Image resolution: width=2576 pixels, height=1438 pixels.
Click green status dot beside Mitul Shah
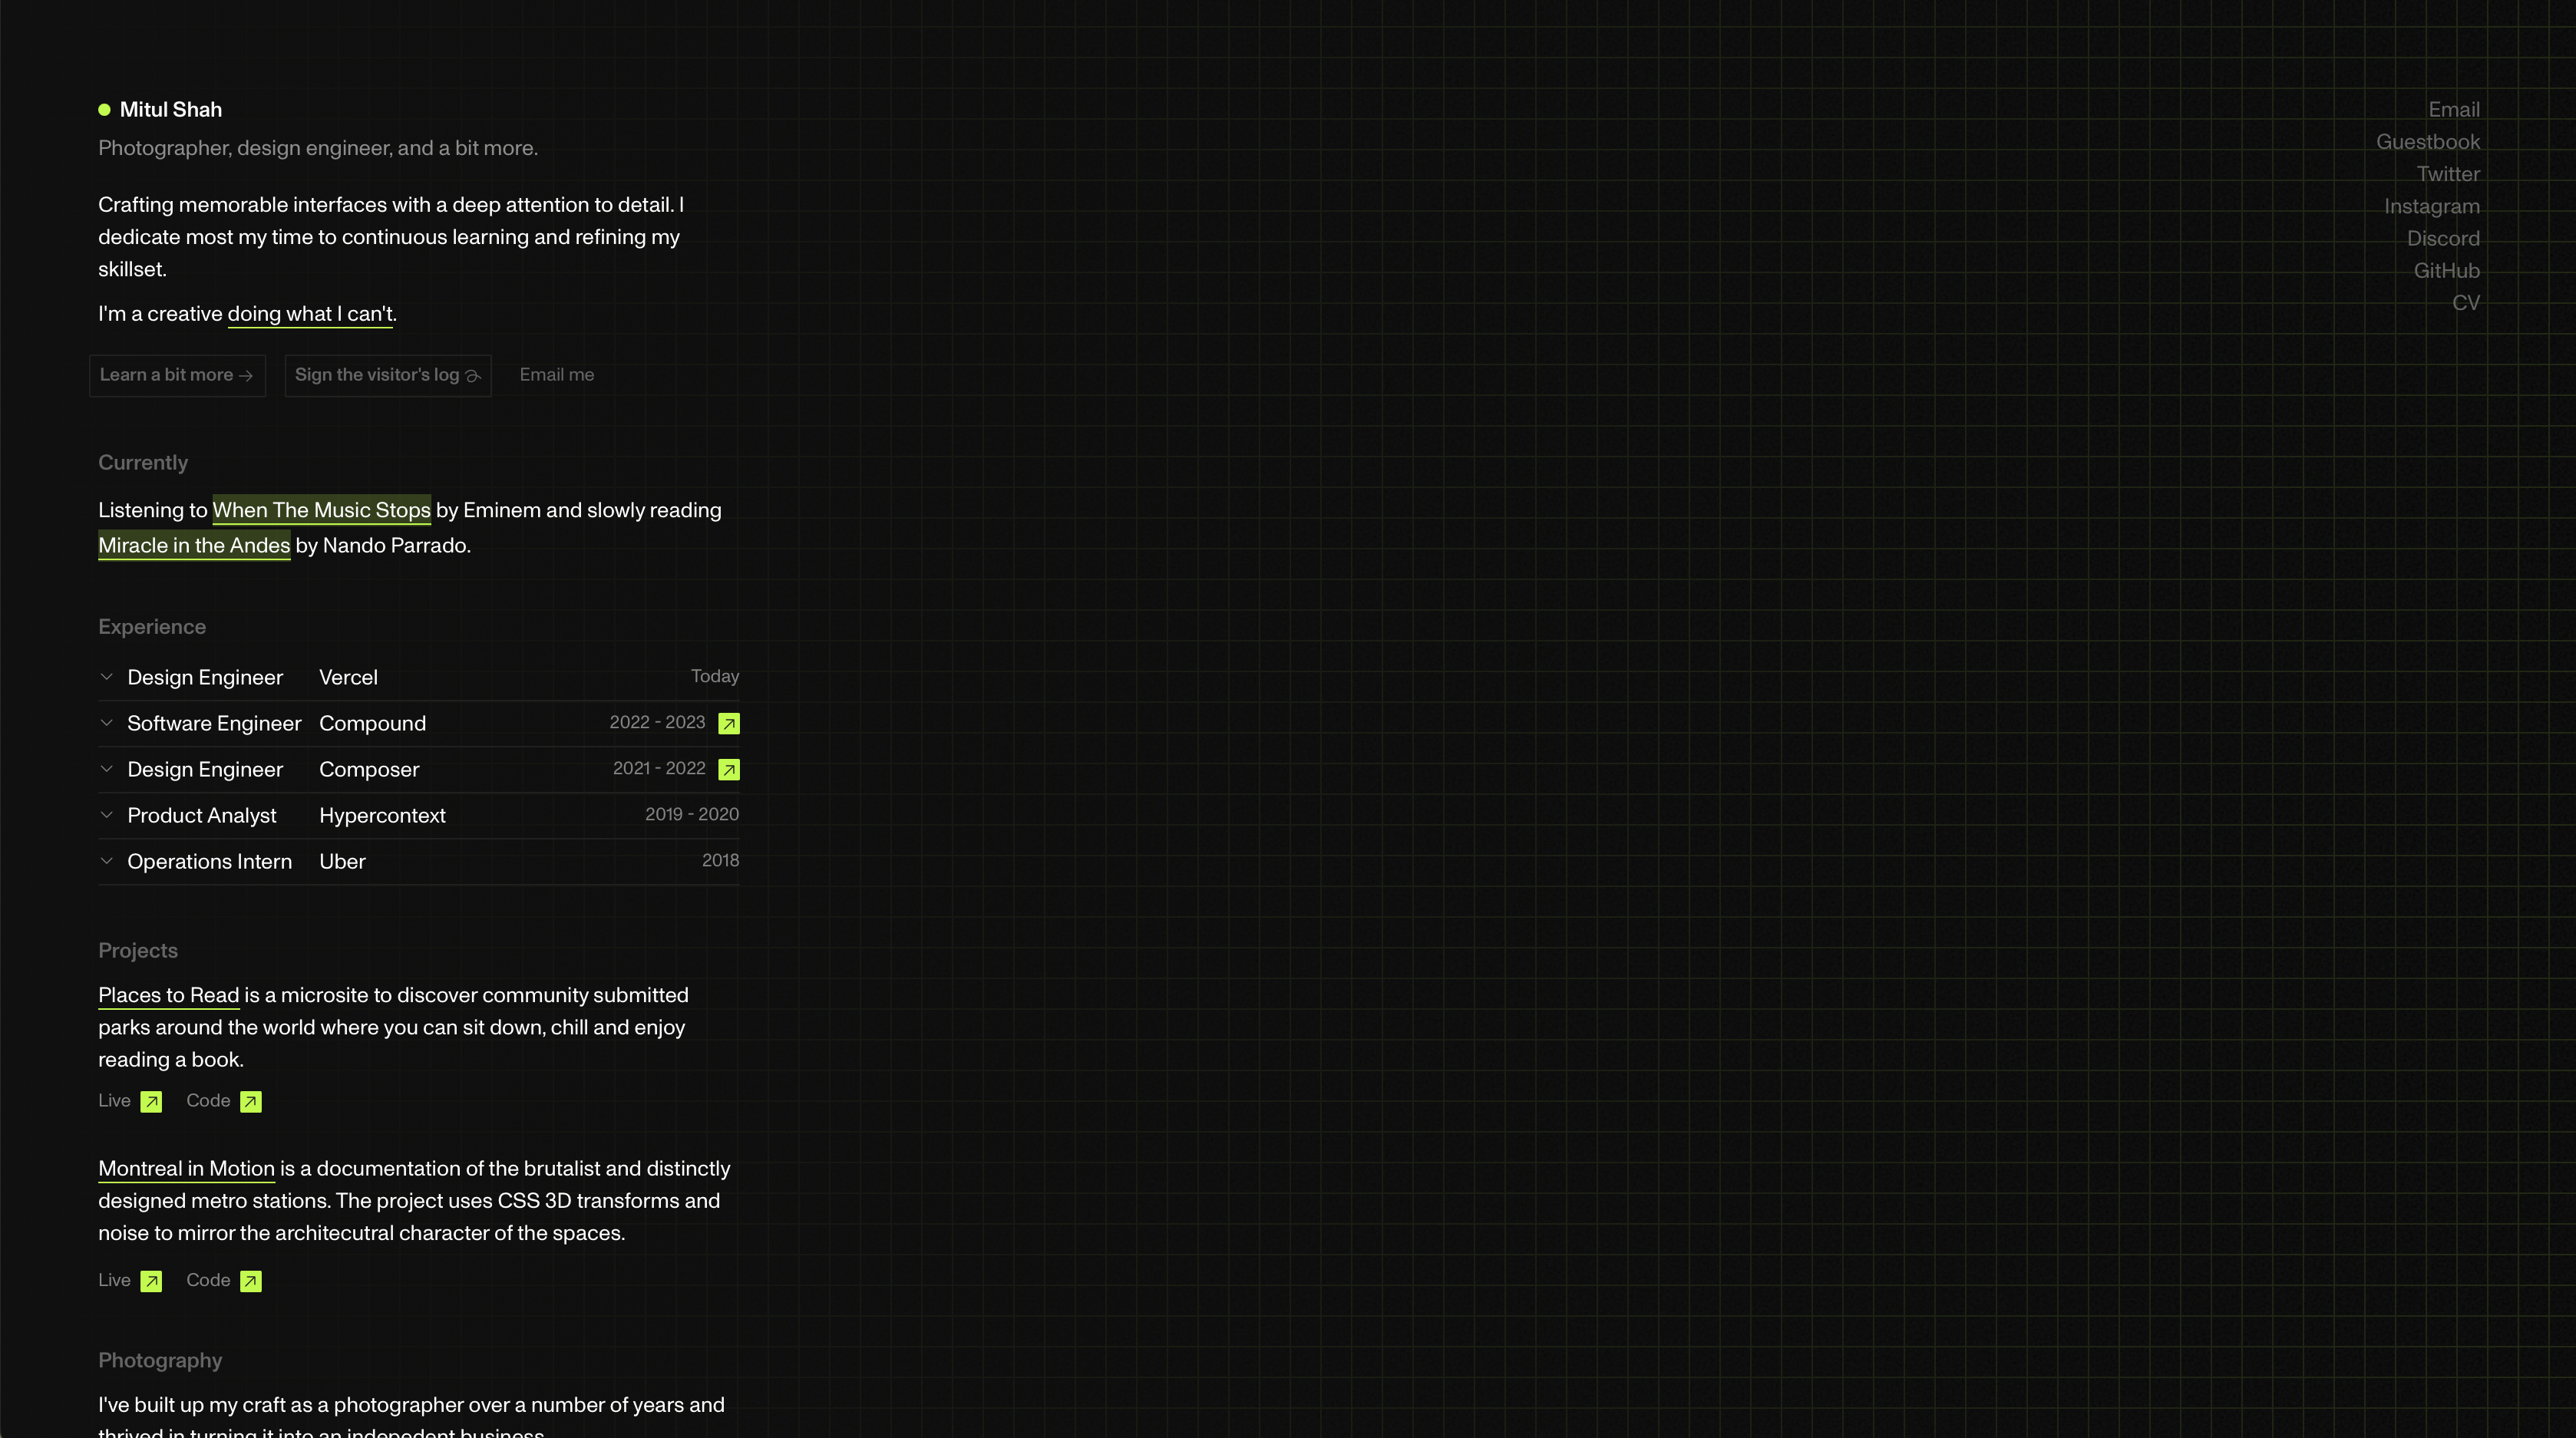tap(104, 110)
